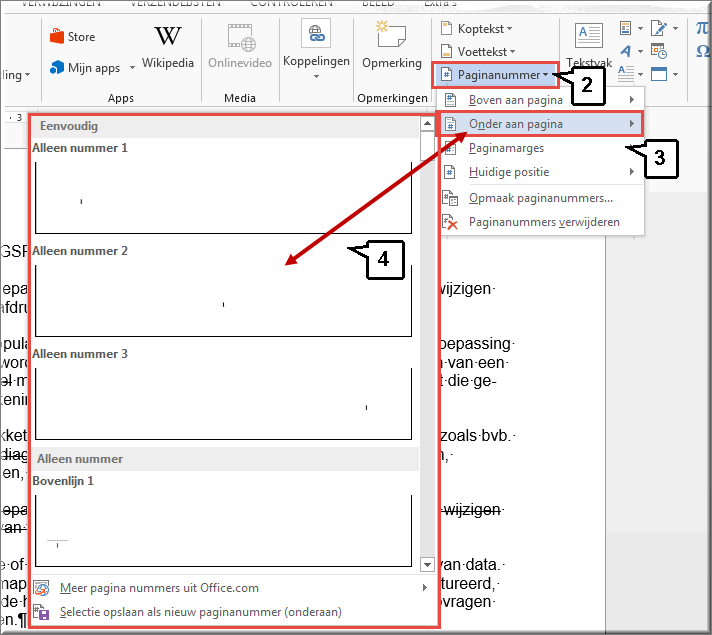Insert date and time icon

658,51
